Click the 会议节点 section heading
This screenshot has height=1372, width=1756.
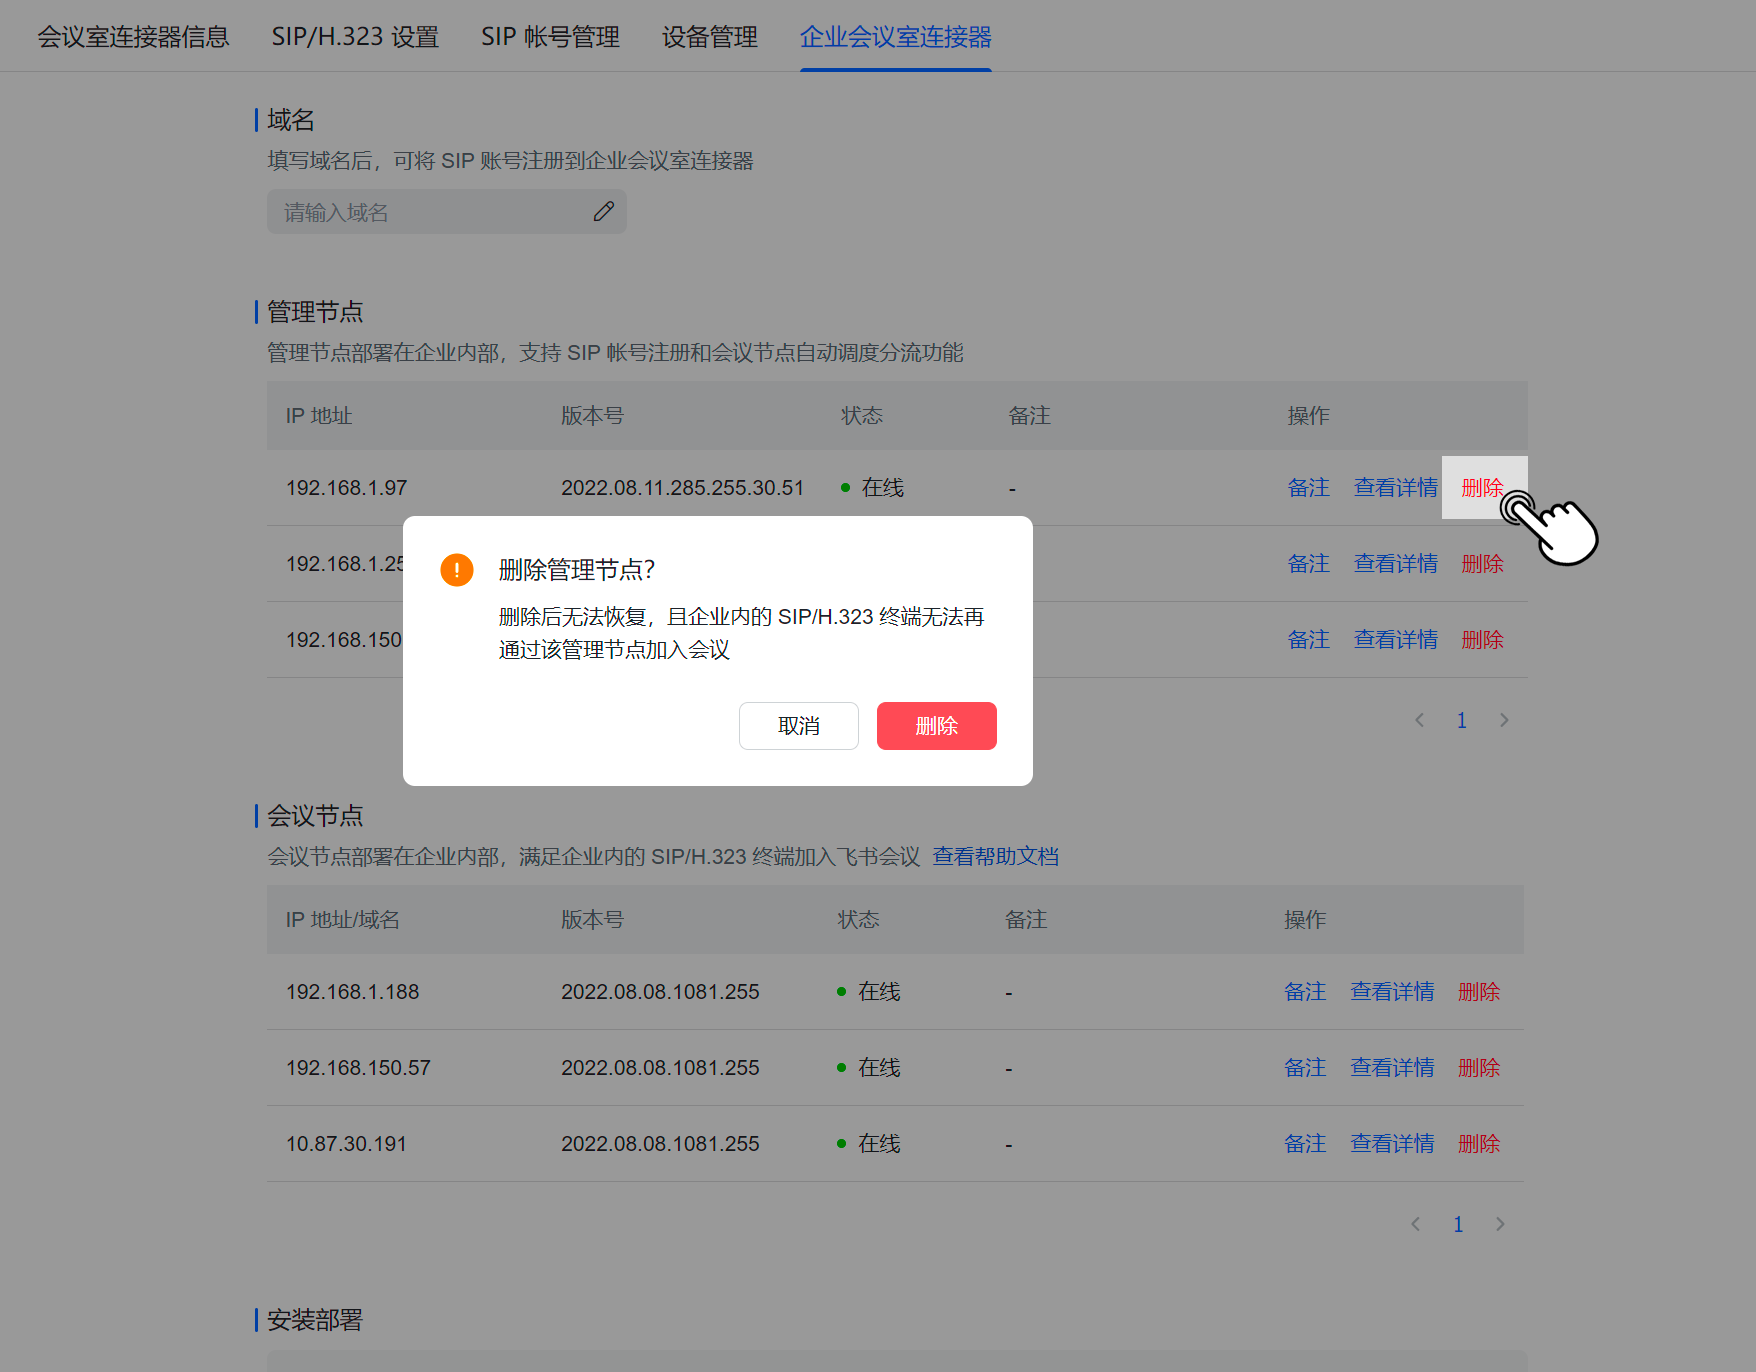[315, 816]
